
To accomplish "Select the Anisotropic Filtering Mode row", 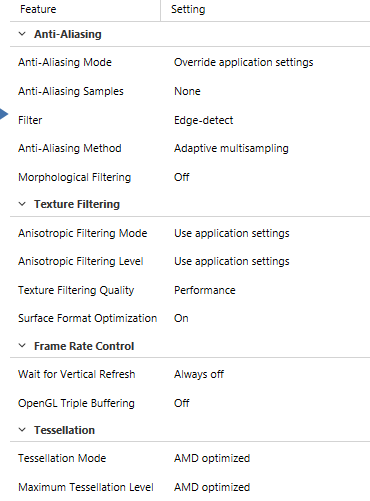I will click(190, 233).
